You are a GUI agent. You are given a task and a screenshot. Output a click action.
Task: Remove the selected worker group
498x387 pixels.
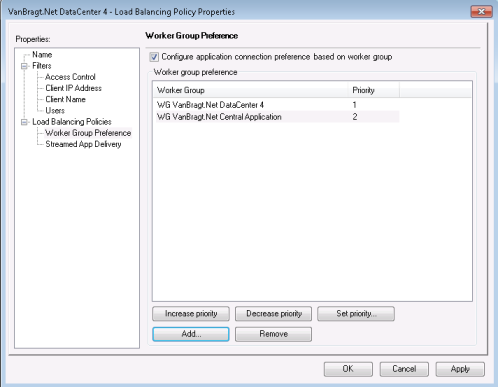(274, 334)
